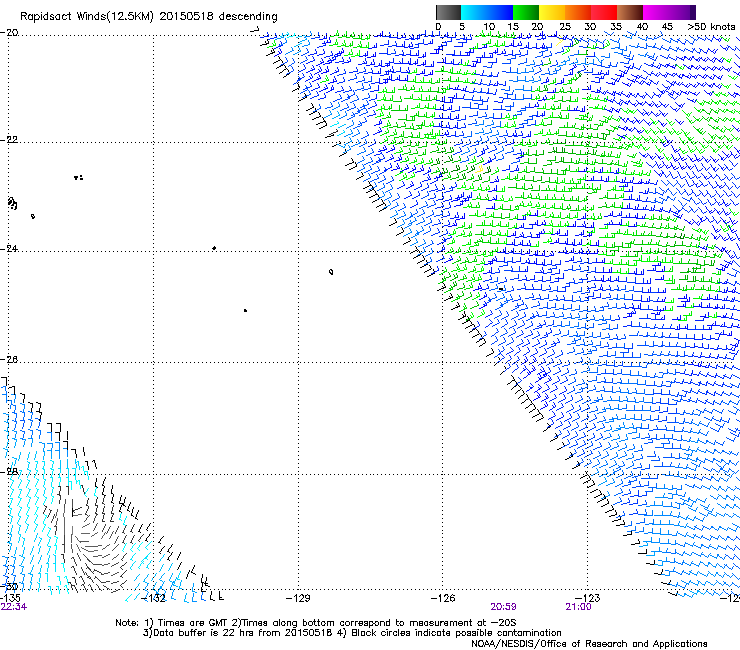Click the '-20' latitude axis label

pos(9,33)
